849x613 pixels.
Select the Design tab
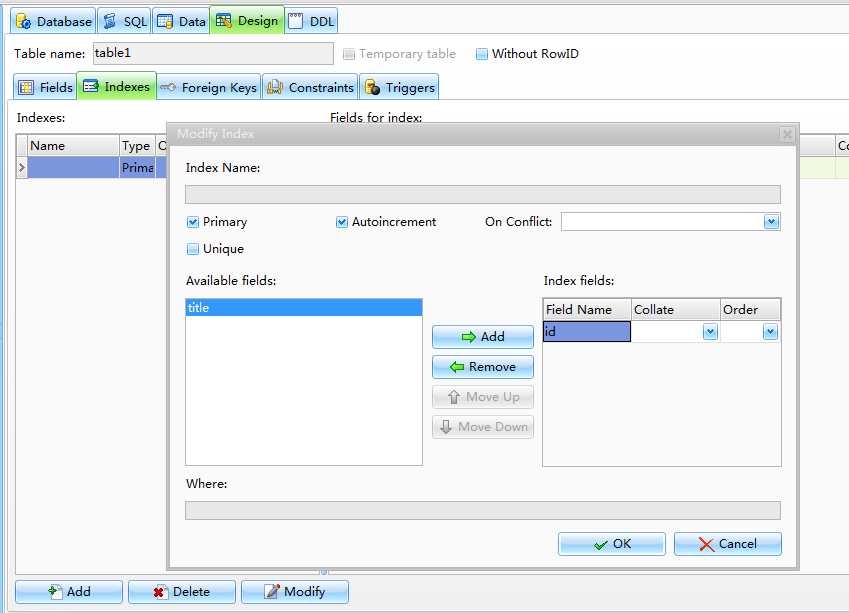point(247,21)
